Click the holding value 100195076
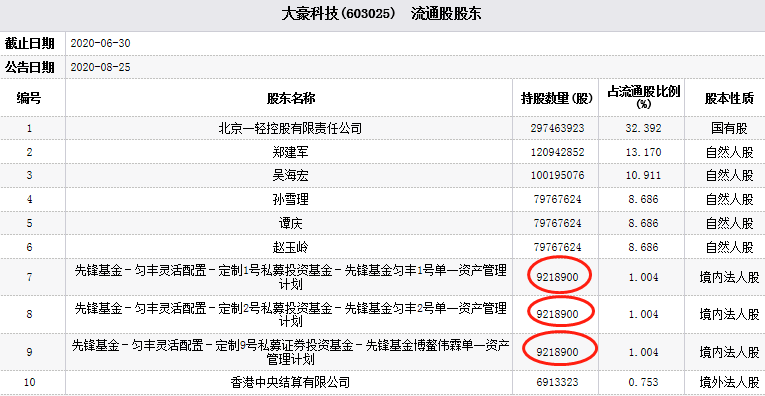The height and width of the screenshot is (396, 765). (x=557, y=176)
